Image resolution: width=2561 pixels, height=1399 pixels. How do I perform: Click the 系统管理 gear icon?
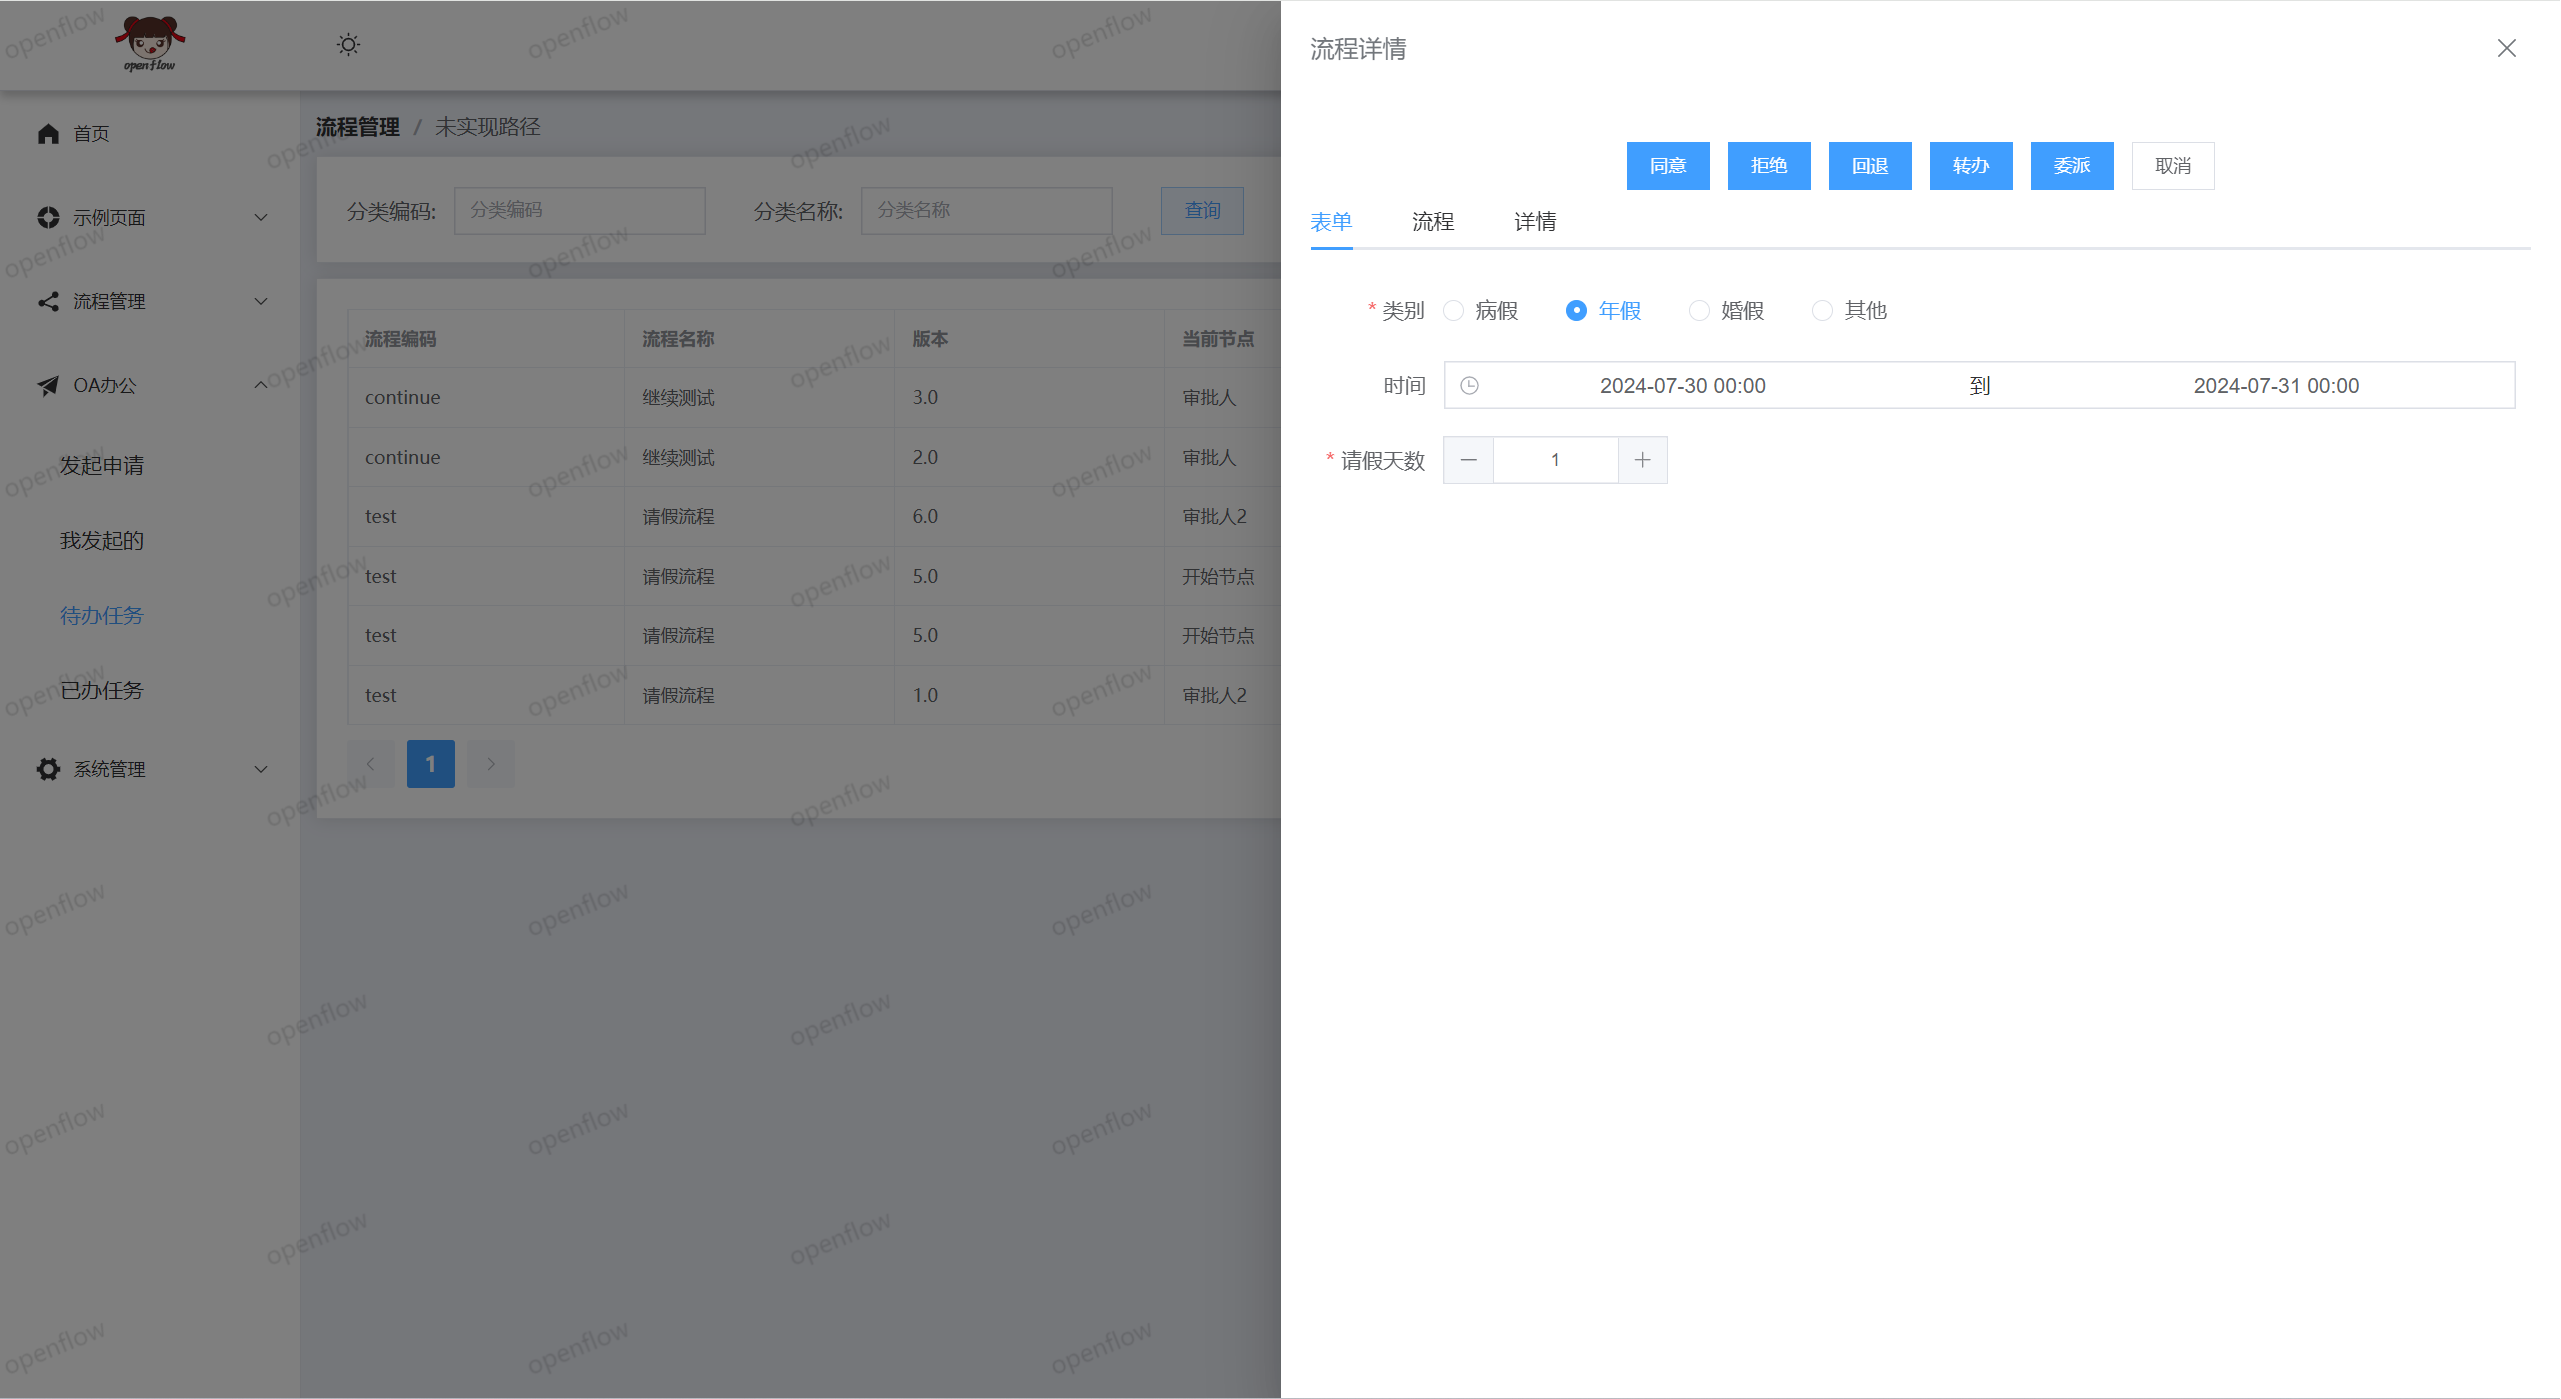pyautogui.click(x=48, y=769)
